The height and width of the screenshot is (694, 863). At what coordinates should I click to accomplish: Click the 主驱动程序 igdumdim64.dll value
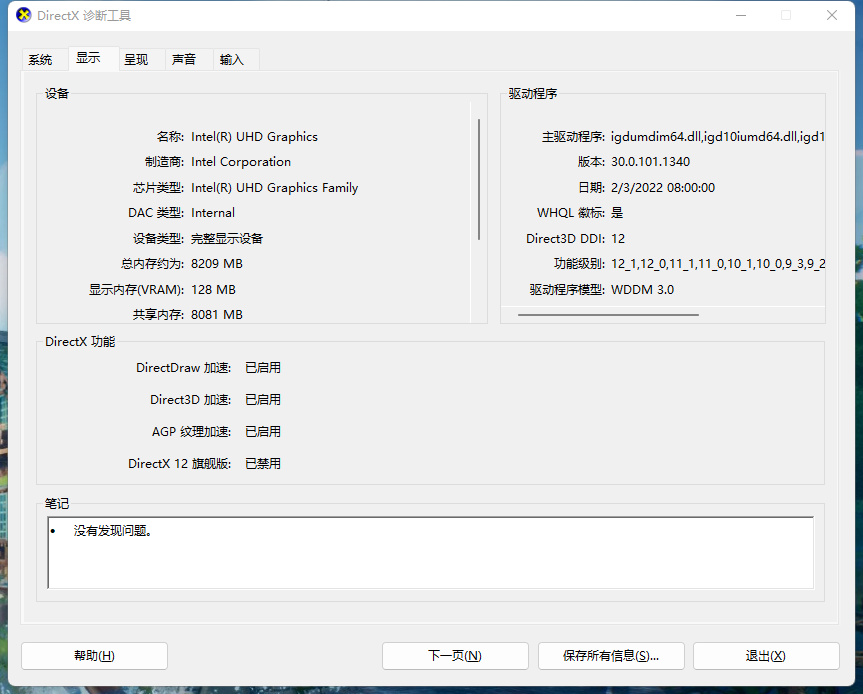pos(717,137)
